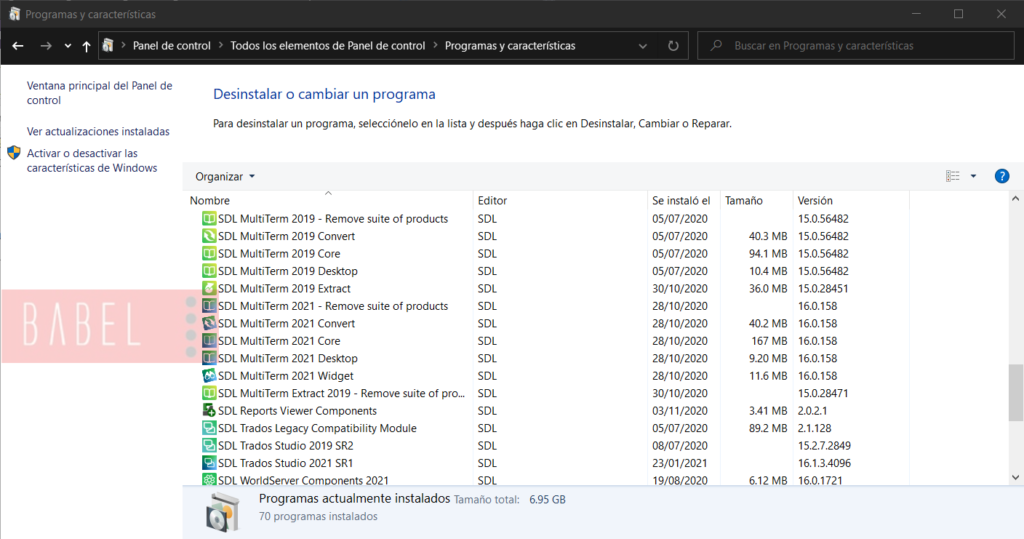Click the SDL MultiTerm 2019 Extract icon
The image size is (1024, 539).
tap(209, 289)
